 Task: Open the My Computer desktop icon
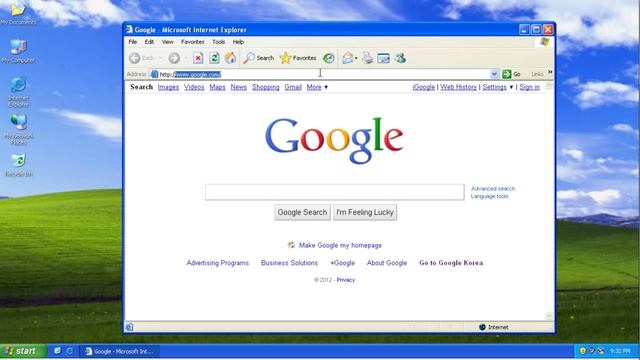click(18, 51)
